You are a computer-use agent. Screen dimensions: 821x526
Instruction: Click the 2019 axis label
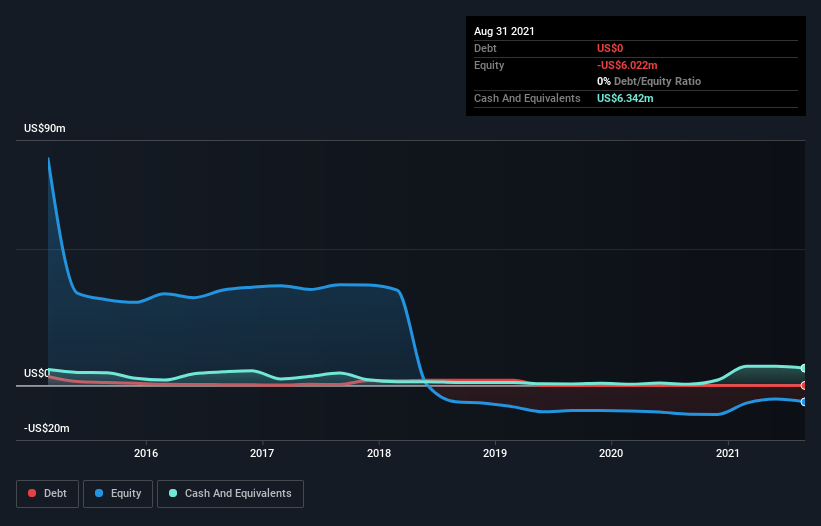pos(495,453)
